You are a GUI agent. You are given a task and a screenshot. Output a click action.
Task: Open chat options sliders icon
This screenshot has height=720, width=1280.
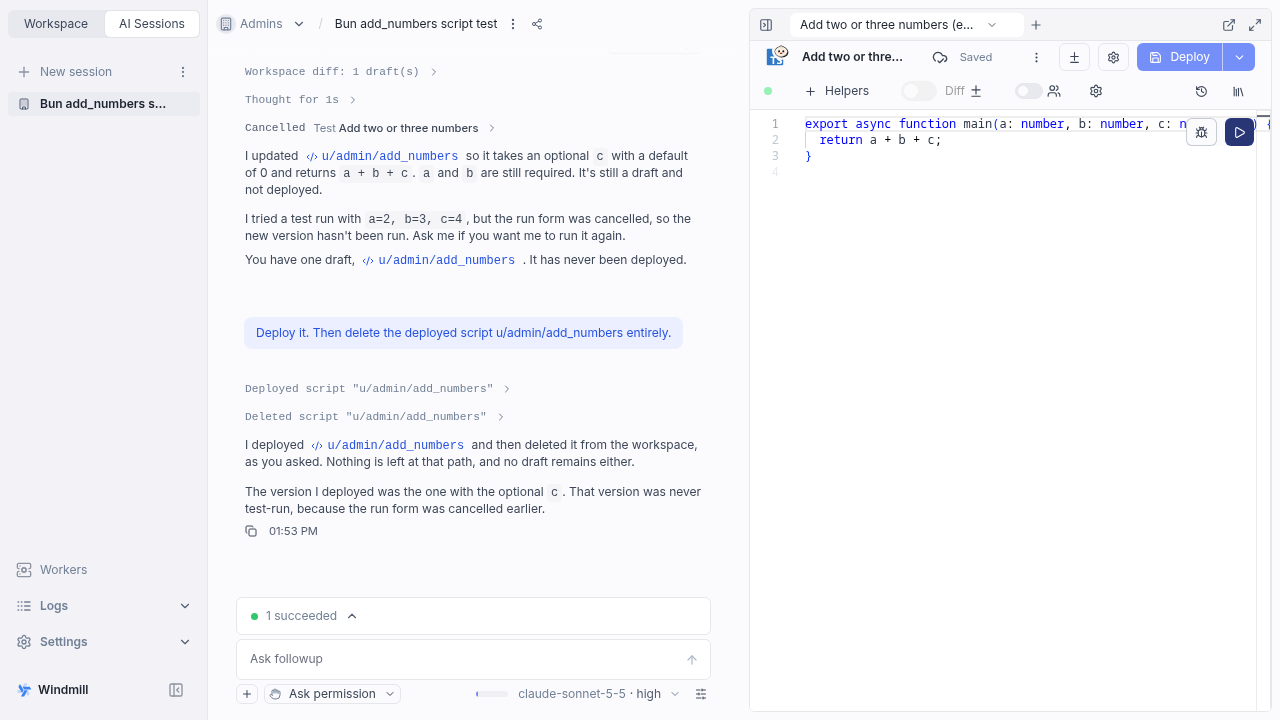(x=701, y=694)
